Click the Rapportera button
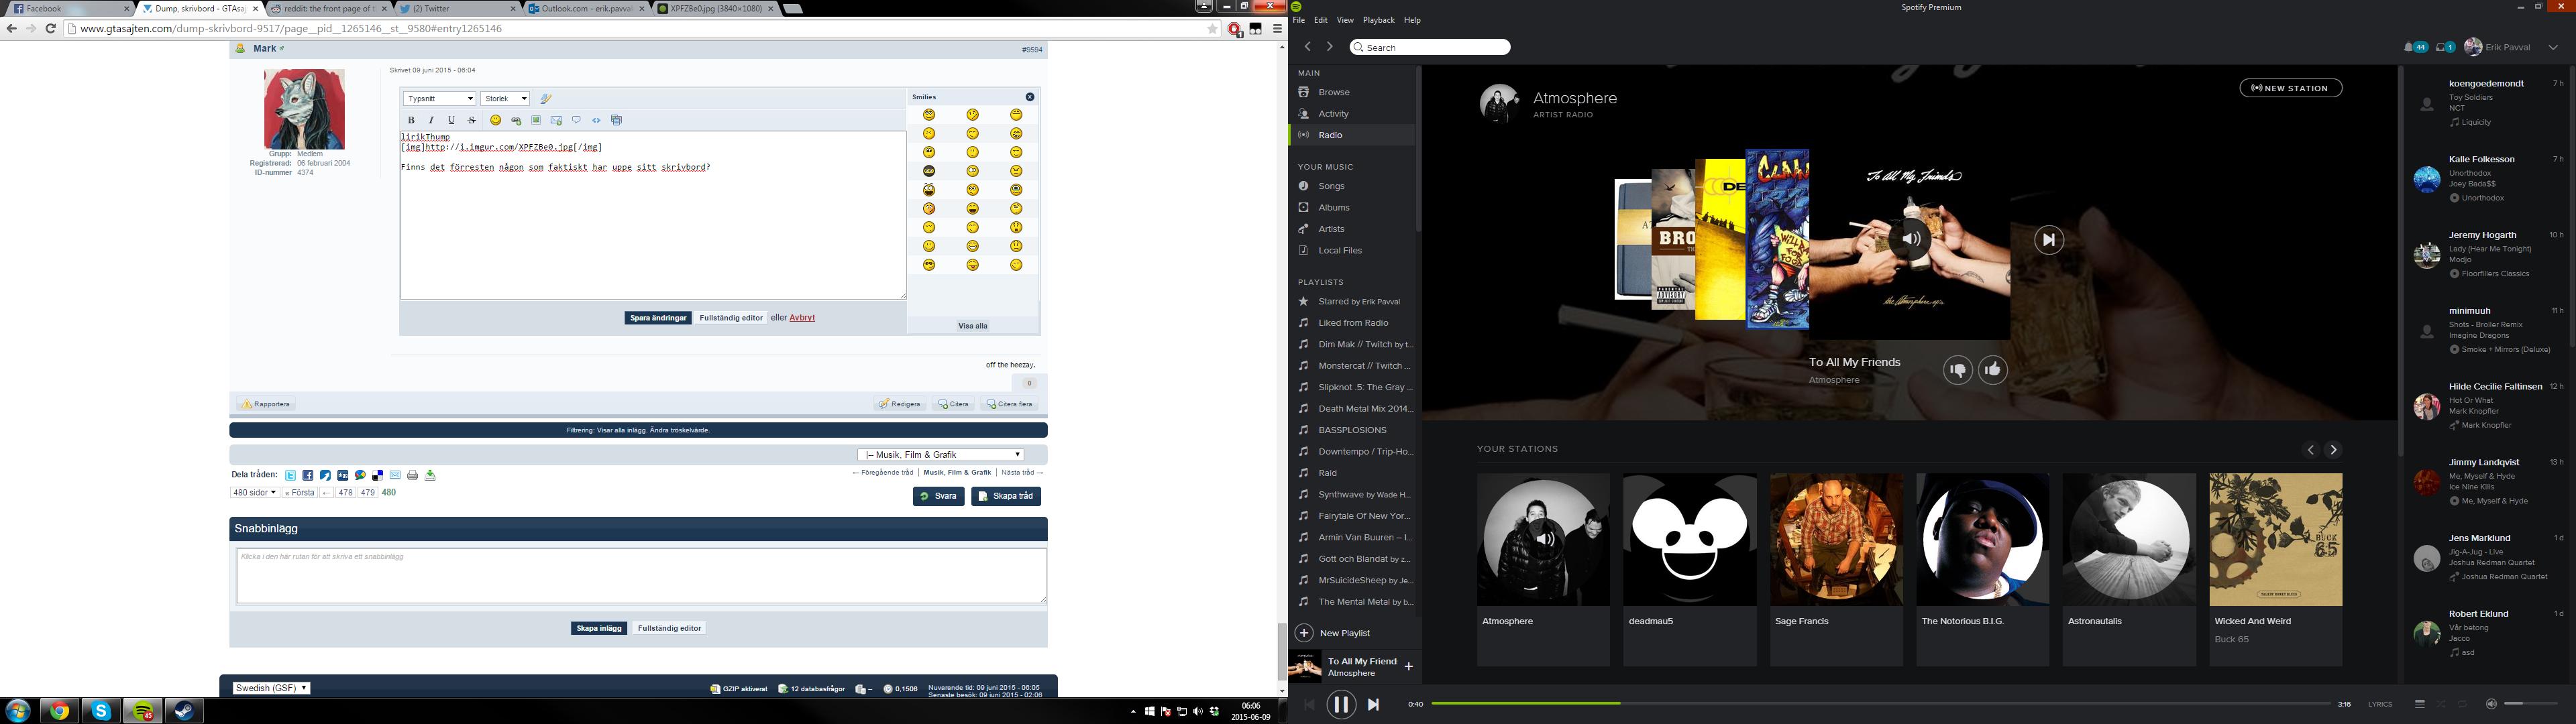This screenshot has height=724, width=2576. pos(266,404)
